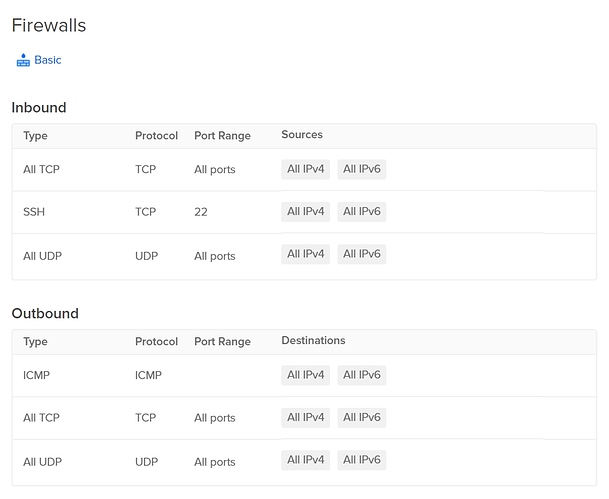Select All IPv4 destination for outbound All TCP

pos(306,417)
